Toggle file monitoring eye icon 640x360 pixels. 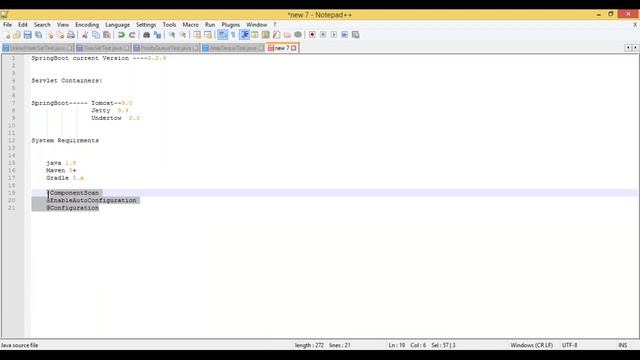(x=298, y=35)
